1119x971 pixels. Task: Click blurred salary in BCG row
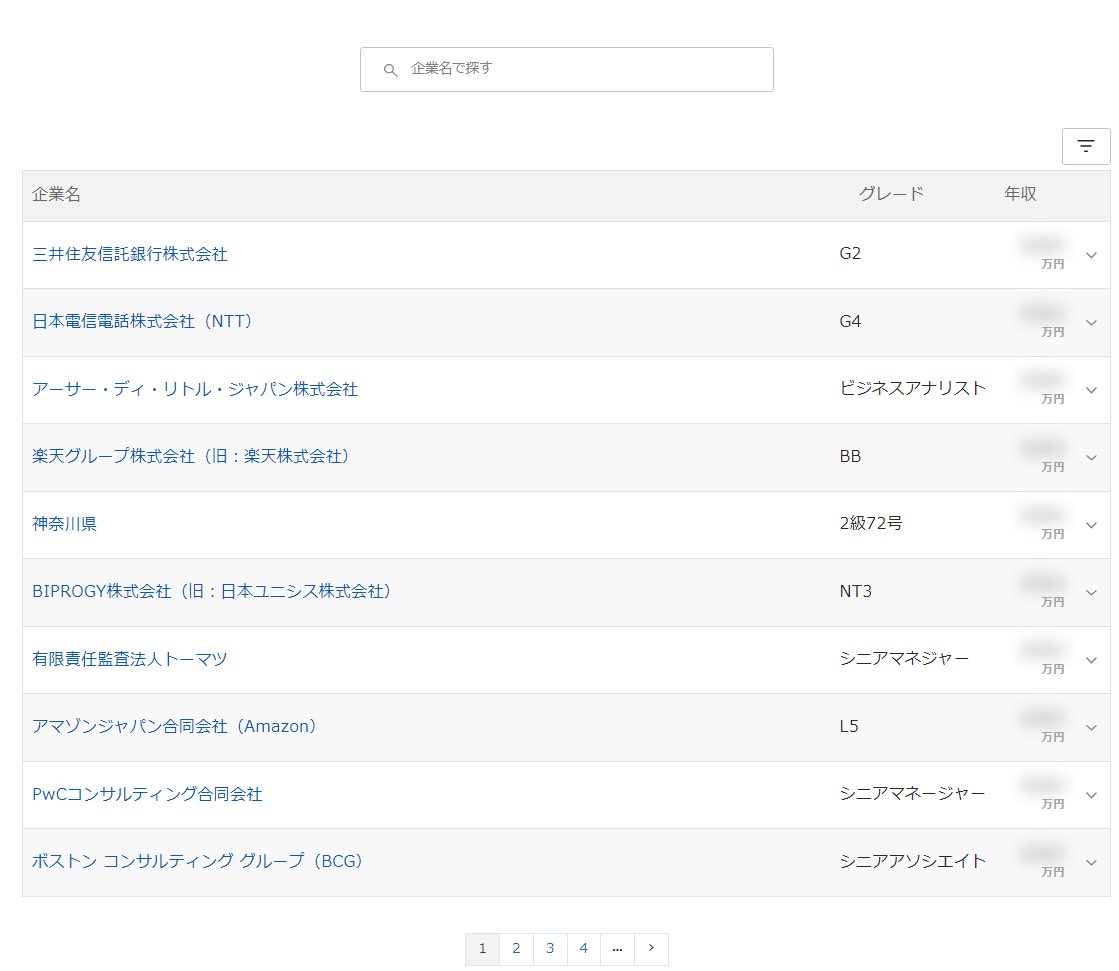point(1042,853)
